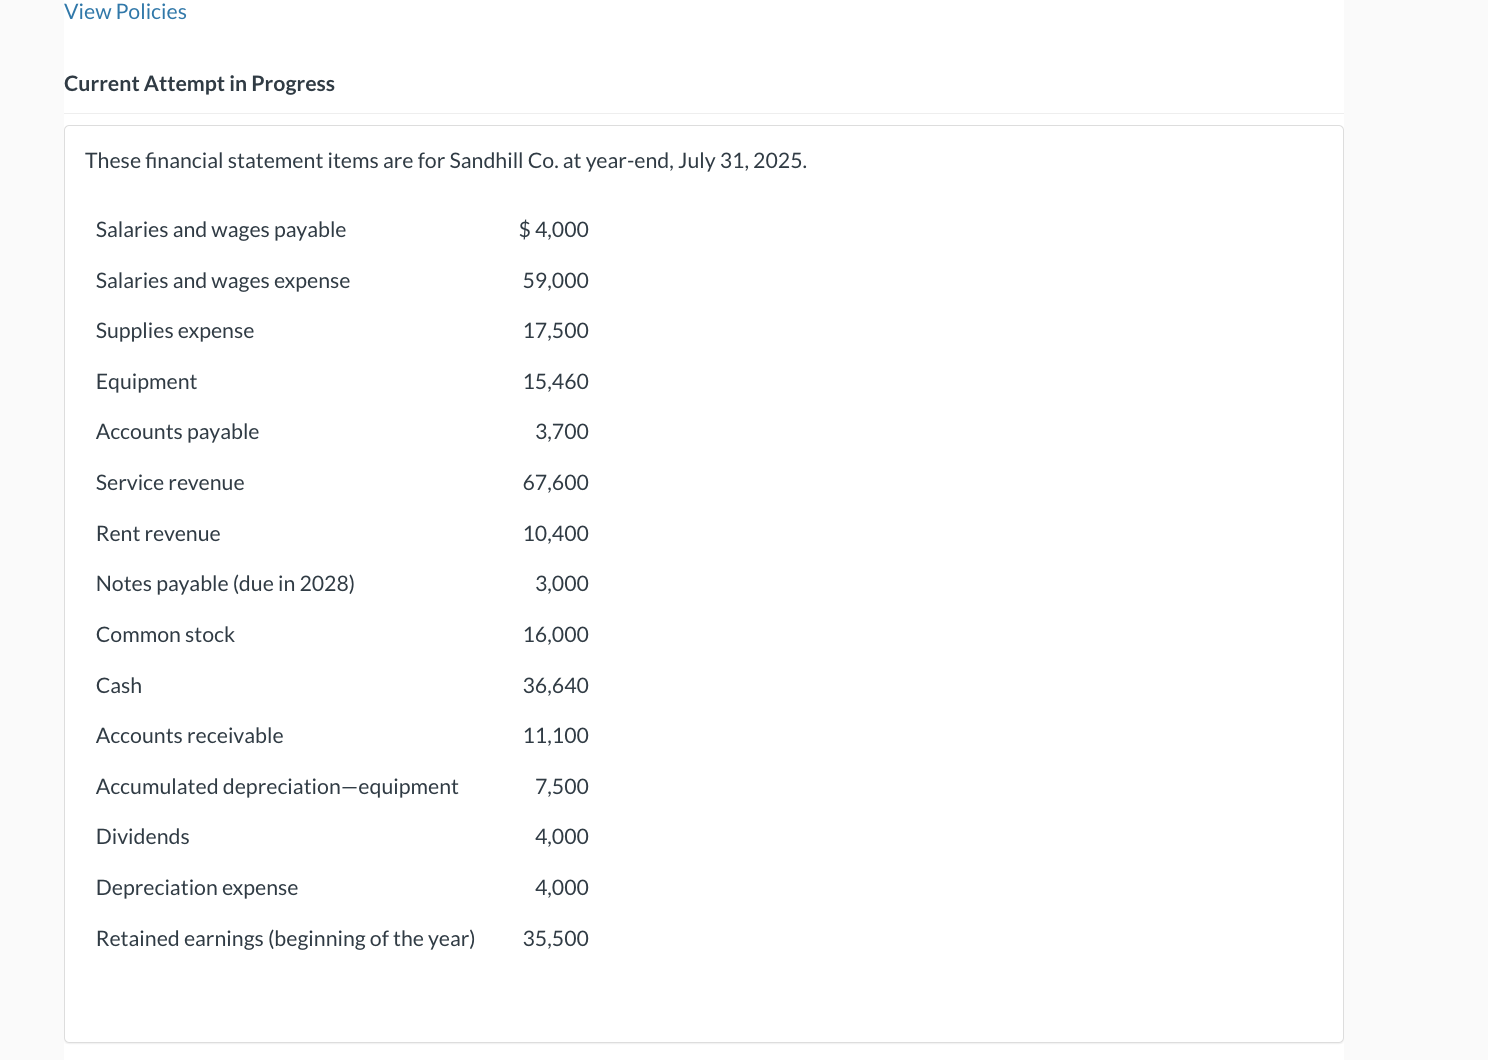Click the Cash value 36,640
The image size is (1488, 1060).
click(555, 685)
